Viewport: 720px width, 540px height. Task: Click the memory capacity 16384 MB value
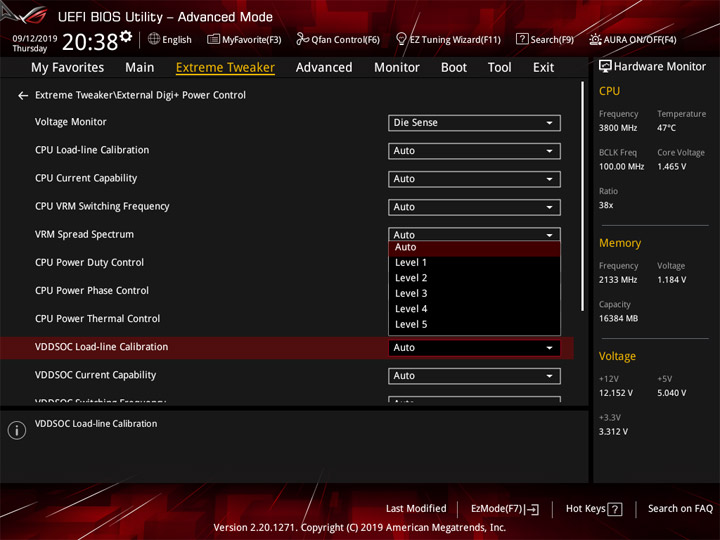click(x=618, y=319)
